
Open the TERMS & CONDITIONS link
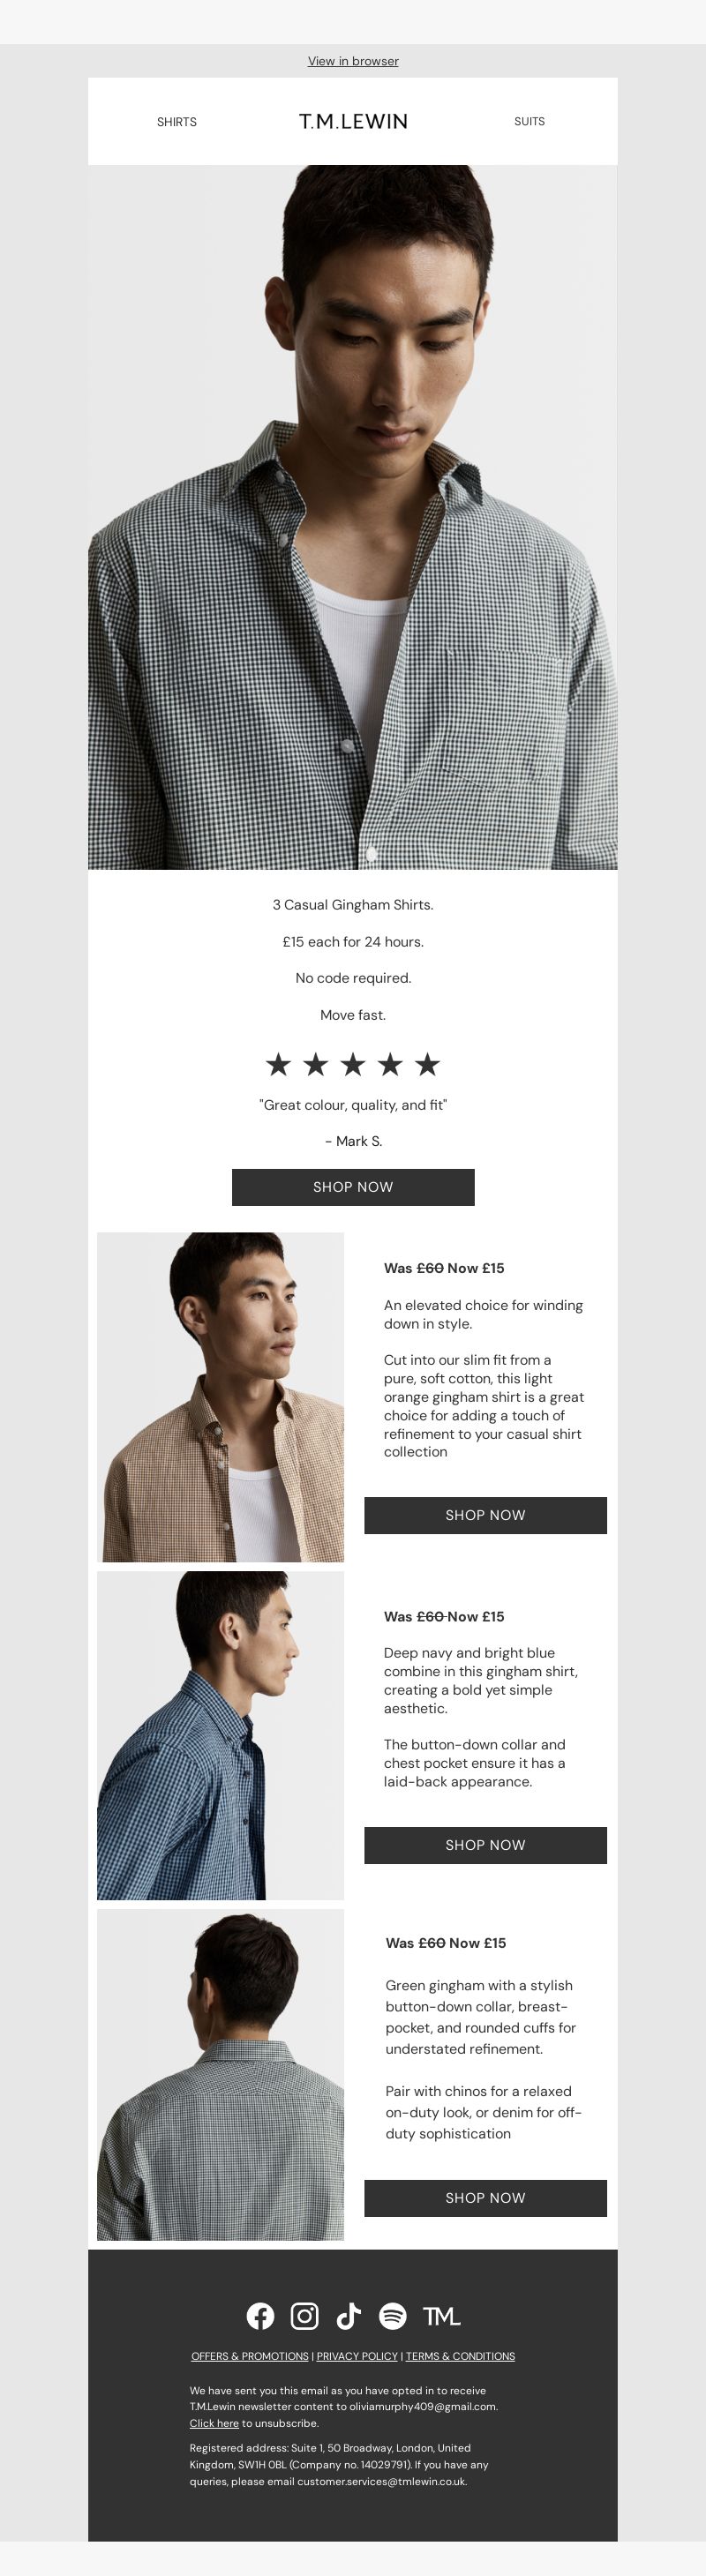[460, 2356]
